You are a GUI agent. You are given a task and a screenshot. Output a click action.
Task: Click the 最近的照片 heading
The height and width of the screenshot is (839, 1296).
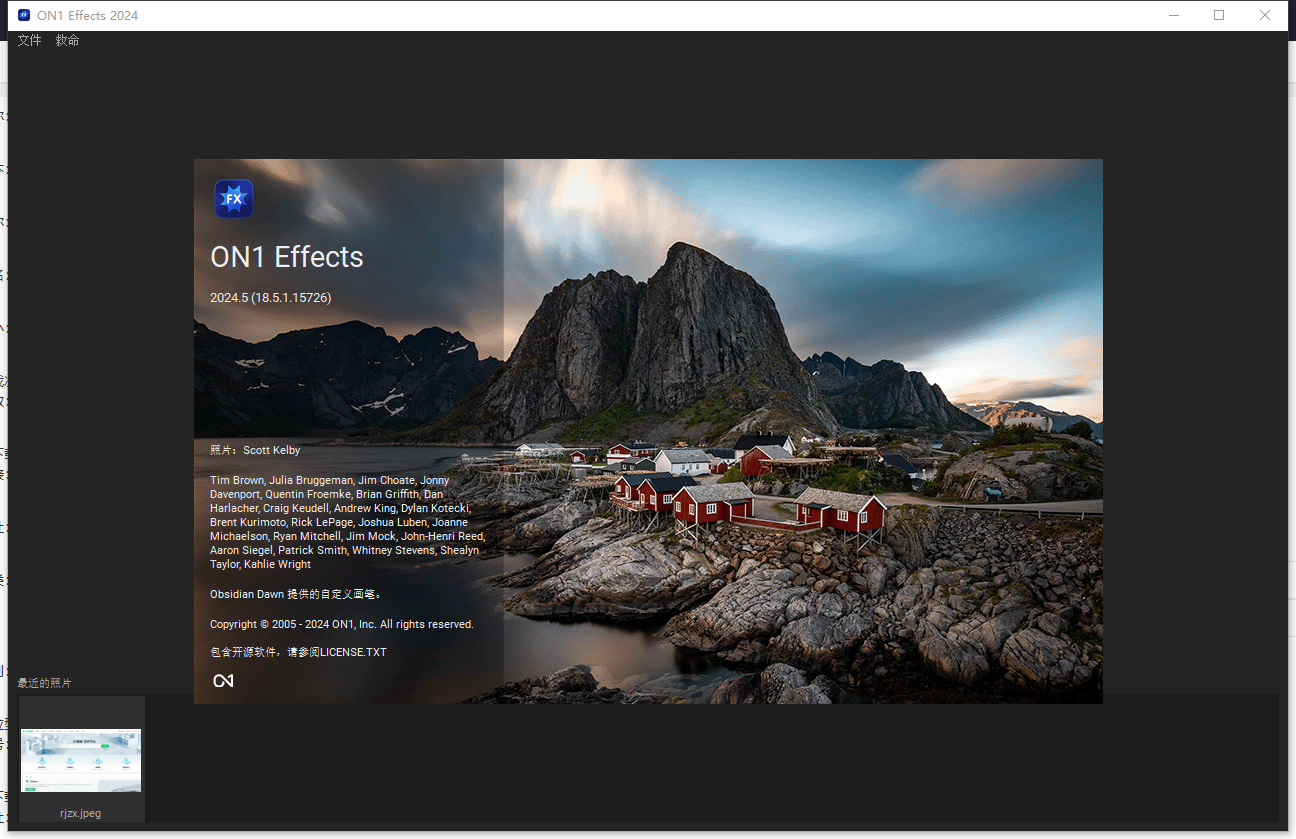tap(45, 683)
